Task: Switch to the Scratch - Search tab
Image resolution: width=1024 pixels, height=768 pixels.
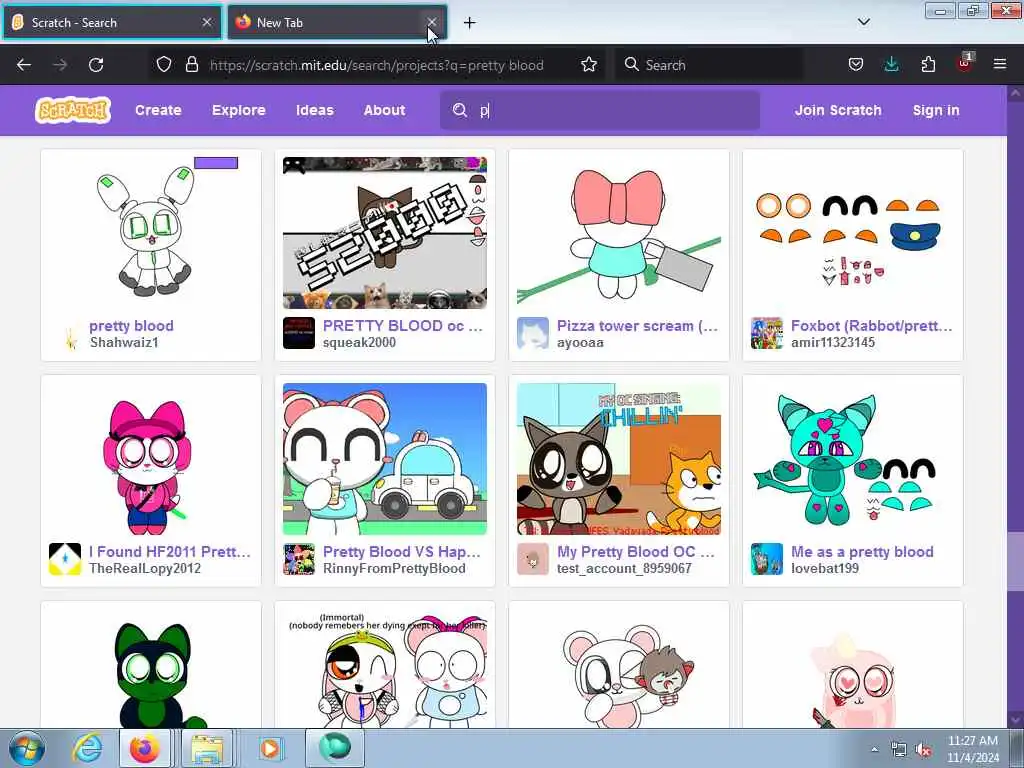Action: [x=112, y=22]
